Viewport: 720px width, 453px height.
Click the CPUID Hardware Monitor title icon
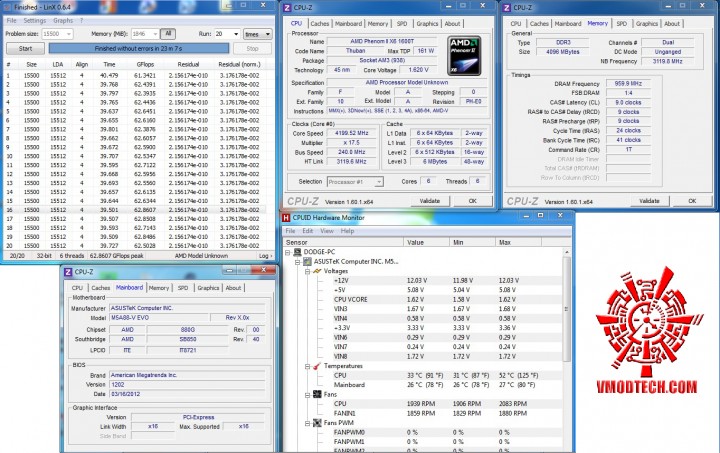tap(286, 218)
